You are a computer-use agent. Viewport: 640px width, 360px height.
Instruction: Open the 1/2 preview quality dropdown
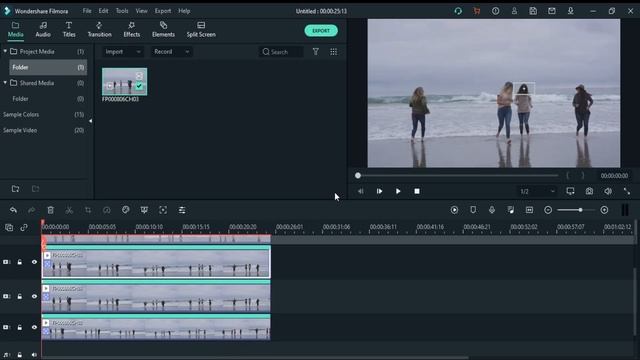click(x=537, y=191)
